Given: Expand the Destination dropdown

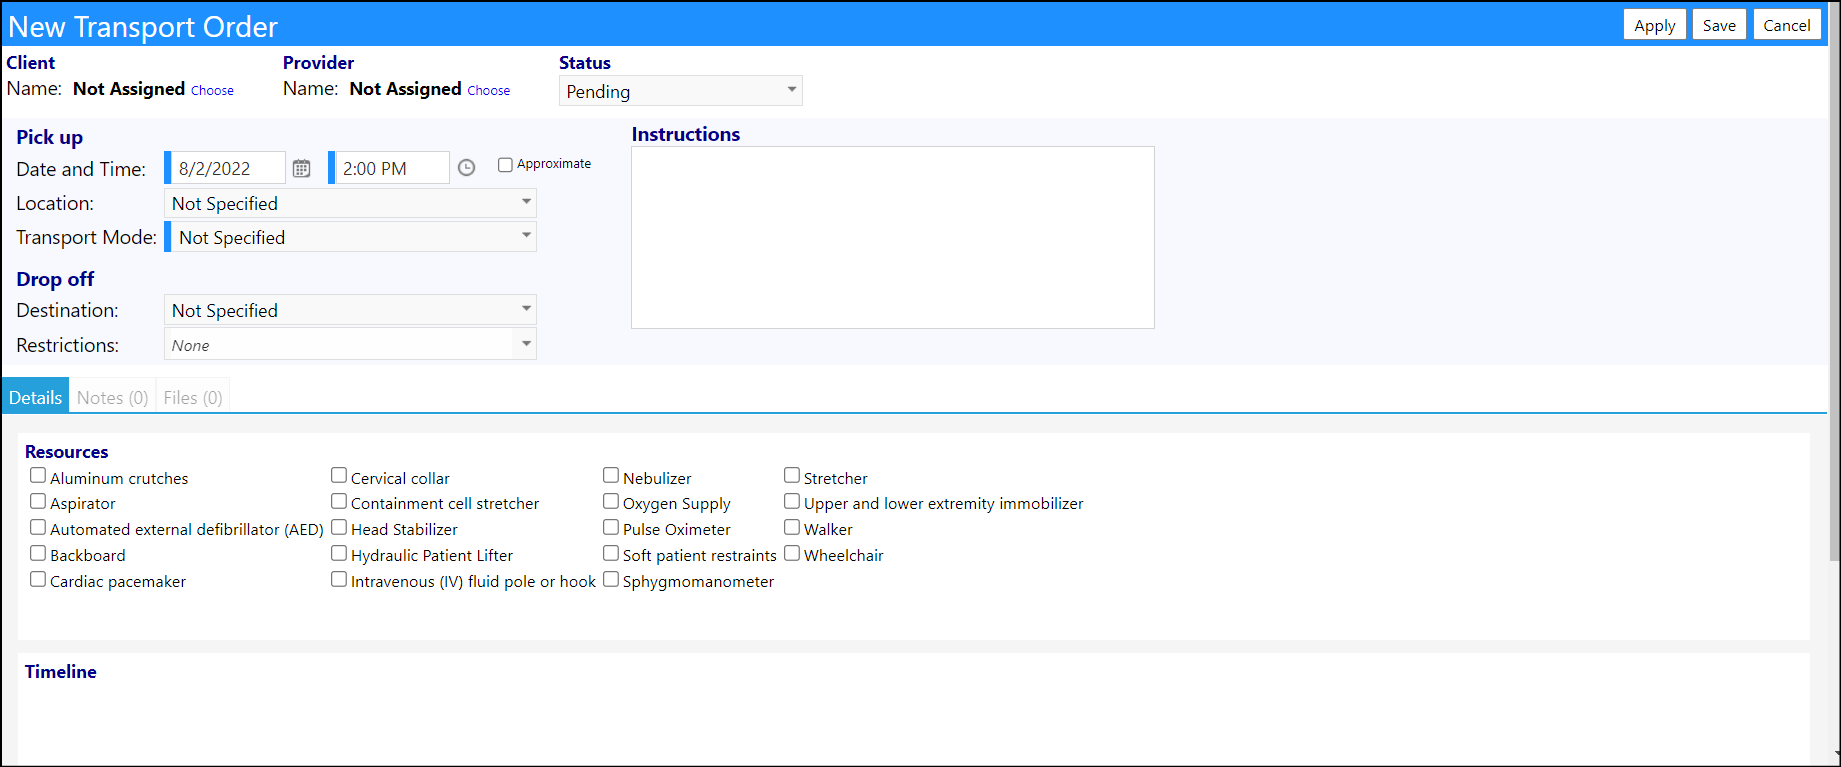Looking at the screenshot, I should pos(350,310).
